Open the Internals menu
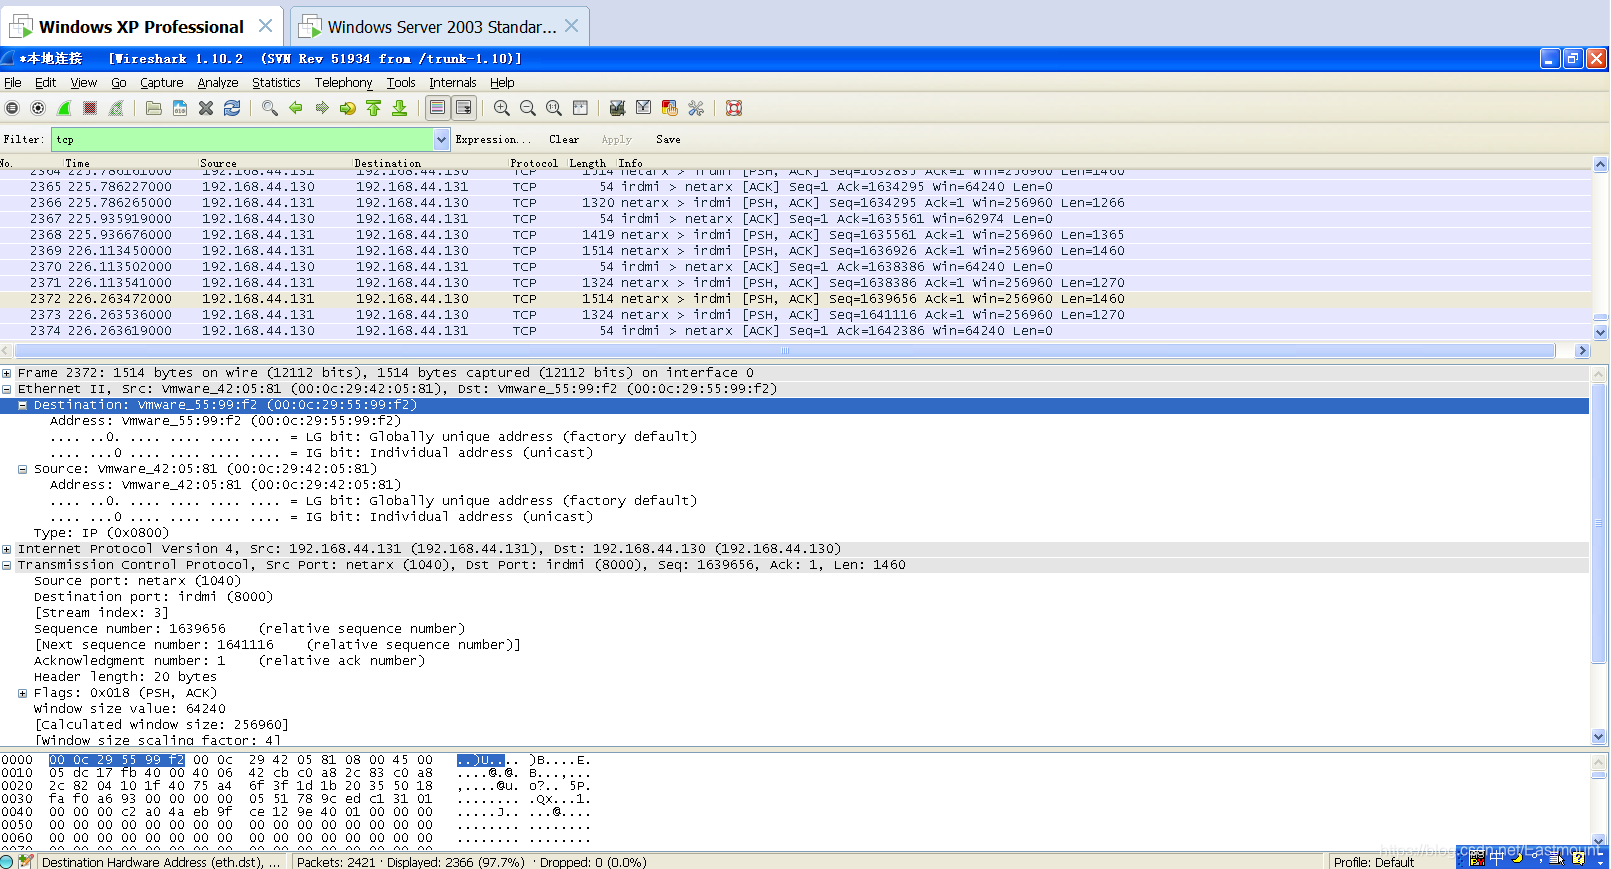This screenshot has height=869, width=1611. point(453,83)
